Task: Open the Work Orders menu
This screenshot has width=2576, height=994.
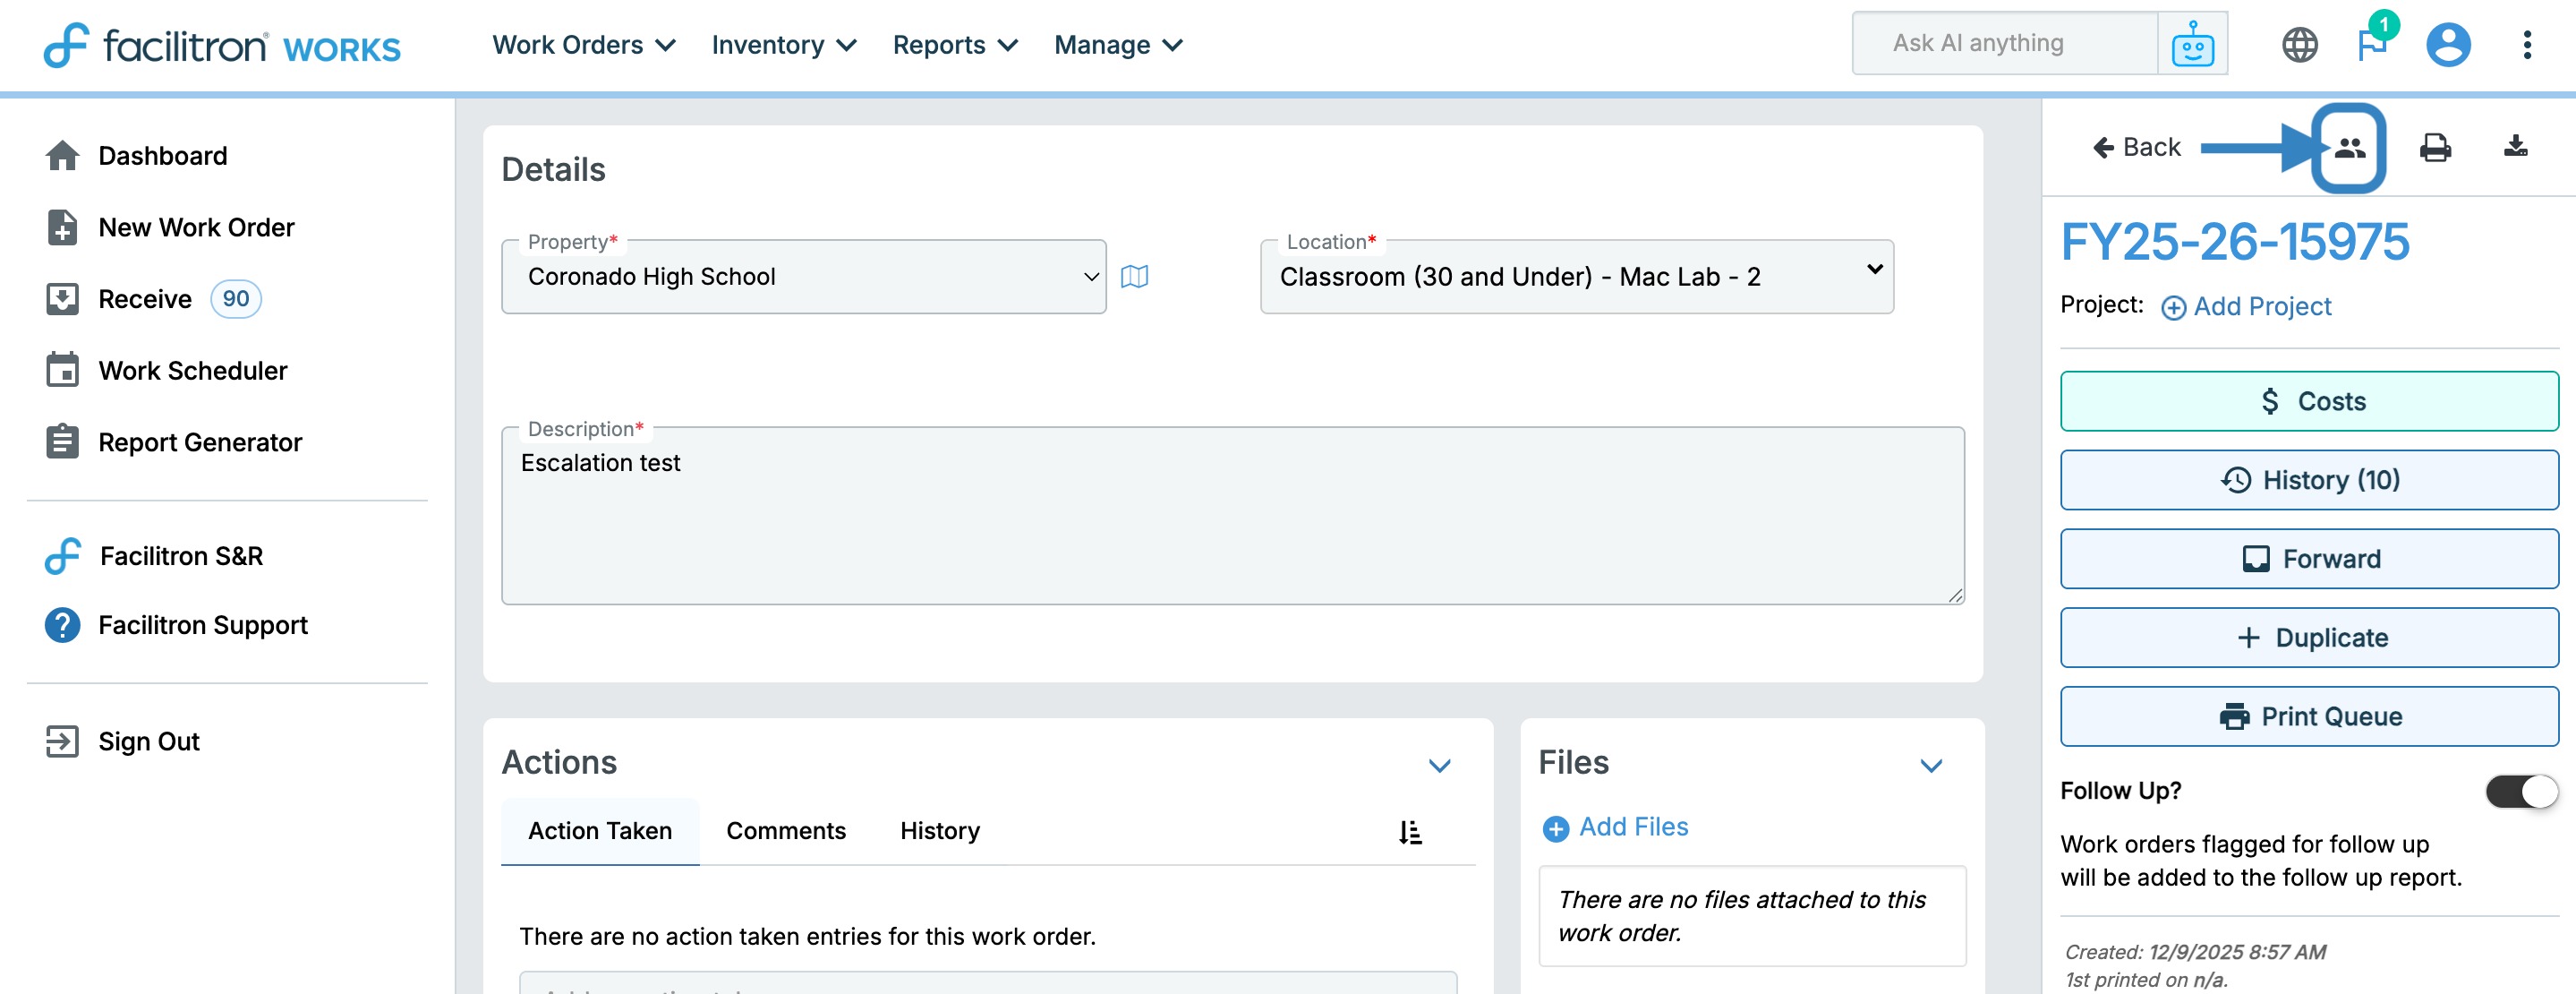Action: 583,45
